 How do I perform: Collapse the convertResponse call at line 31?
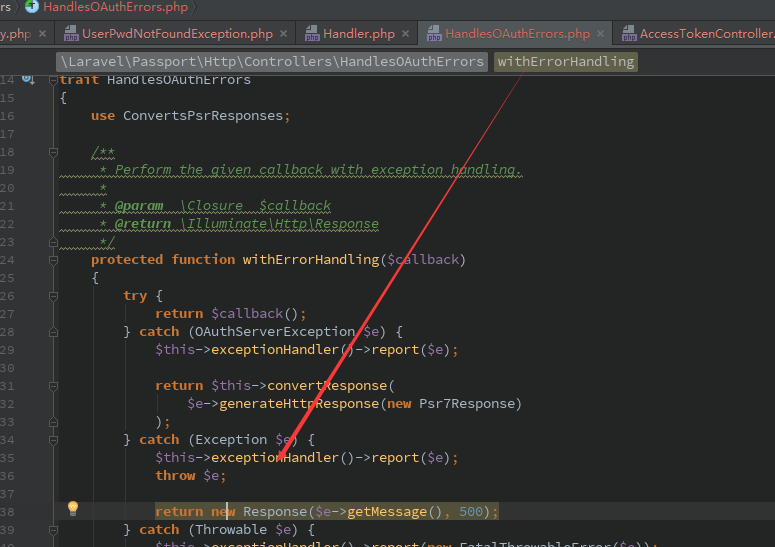pyautogui.click(x=53, y=386)
